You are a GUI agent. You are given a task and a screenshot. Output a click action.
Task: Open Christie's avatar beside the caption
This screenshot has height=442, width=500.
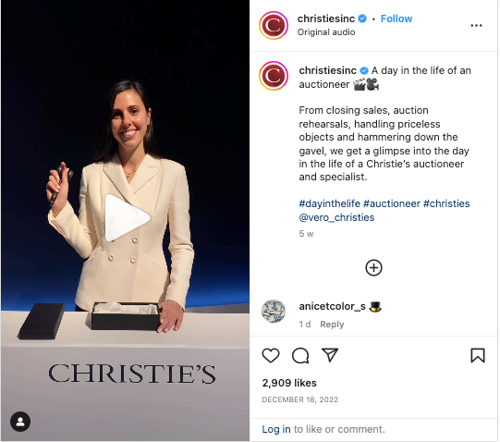pyautogui.click(x=273, y=76)
